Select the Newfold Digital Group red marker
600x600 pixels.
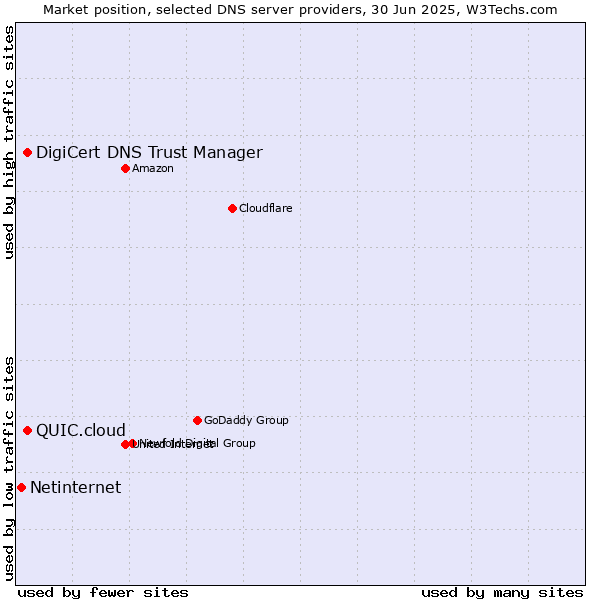[133, 443]
